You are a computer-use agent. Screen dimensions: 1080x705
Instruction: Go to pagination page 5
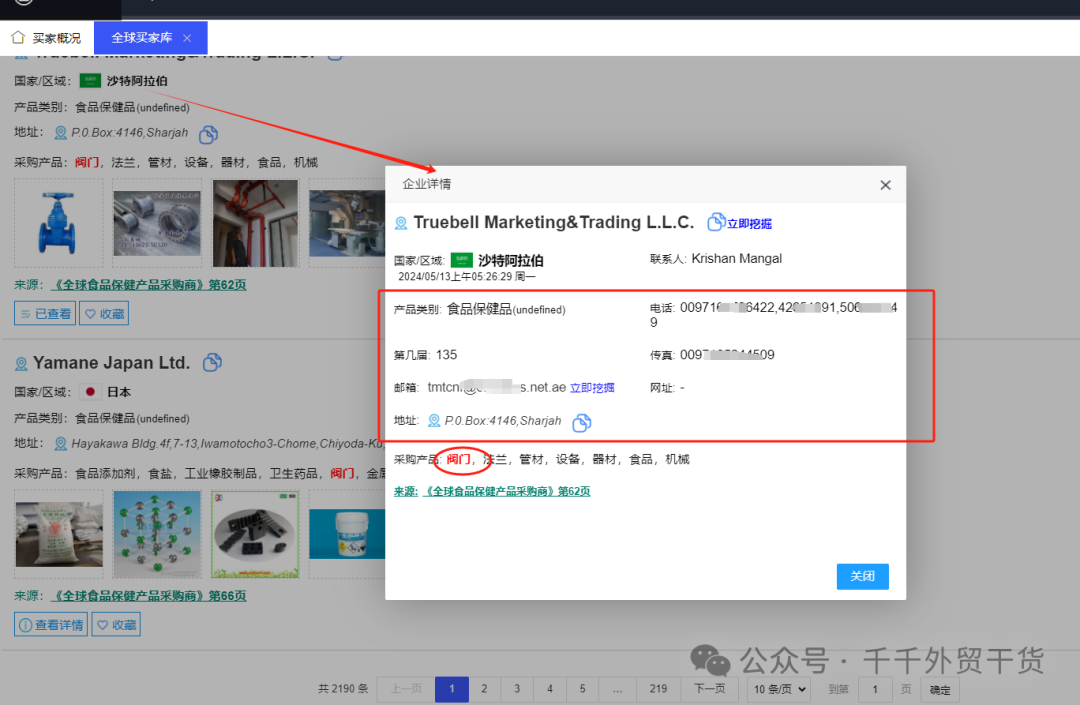click(583, 689)
